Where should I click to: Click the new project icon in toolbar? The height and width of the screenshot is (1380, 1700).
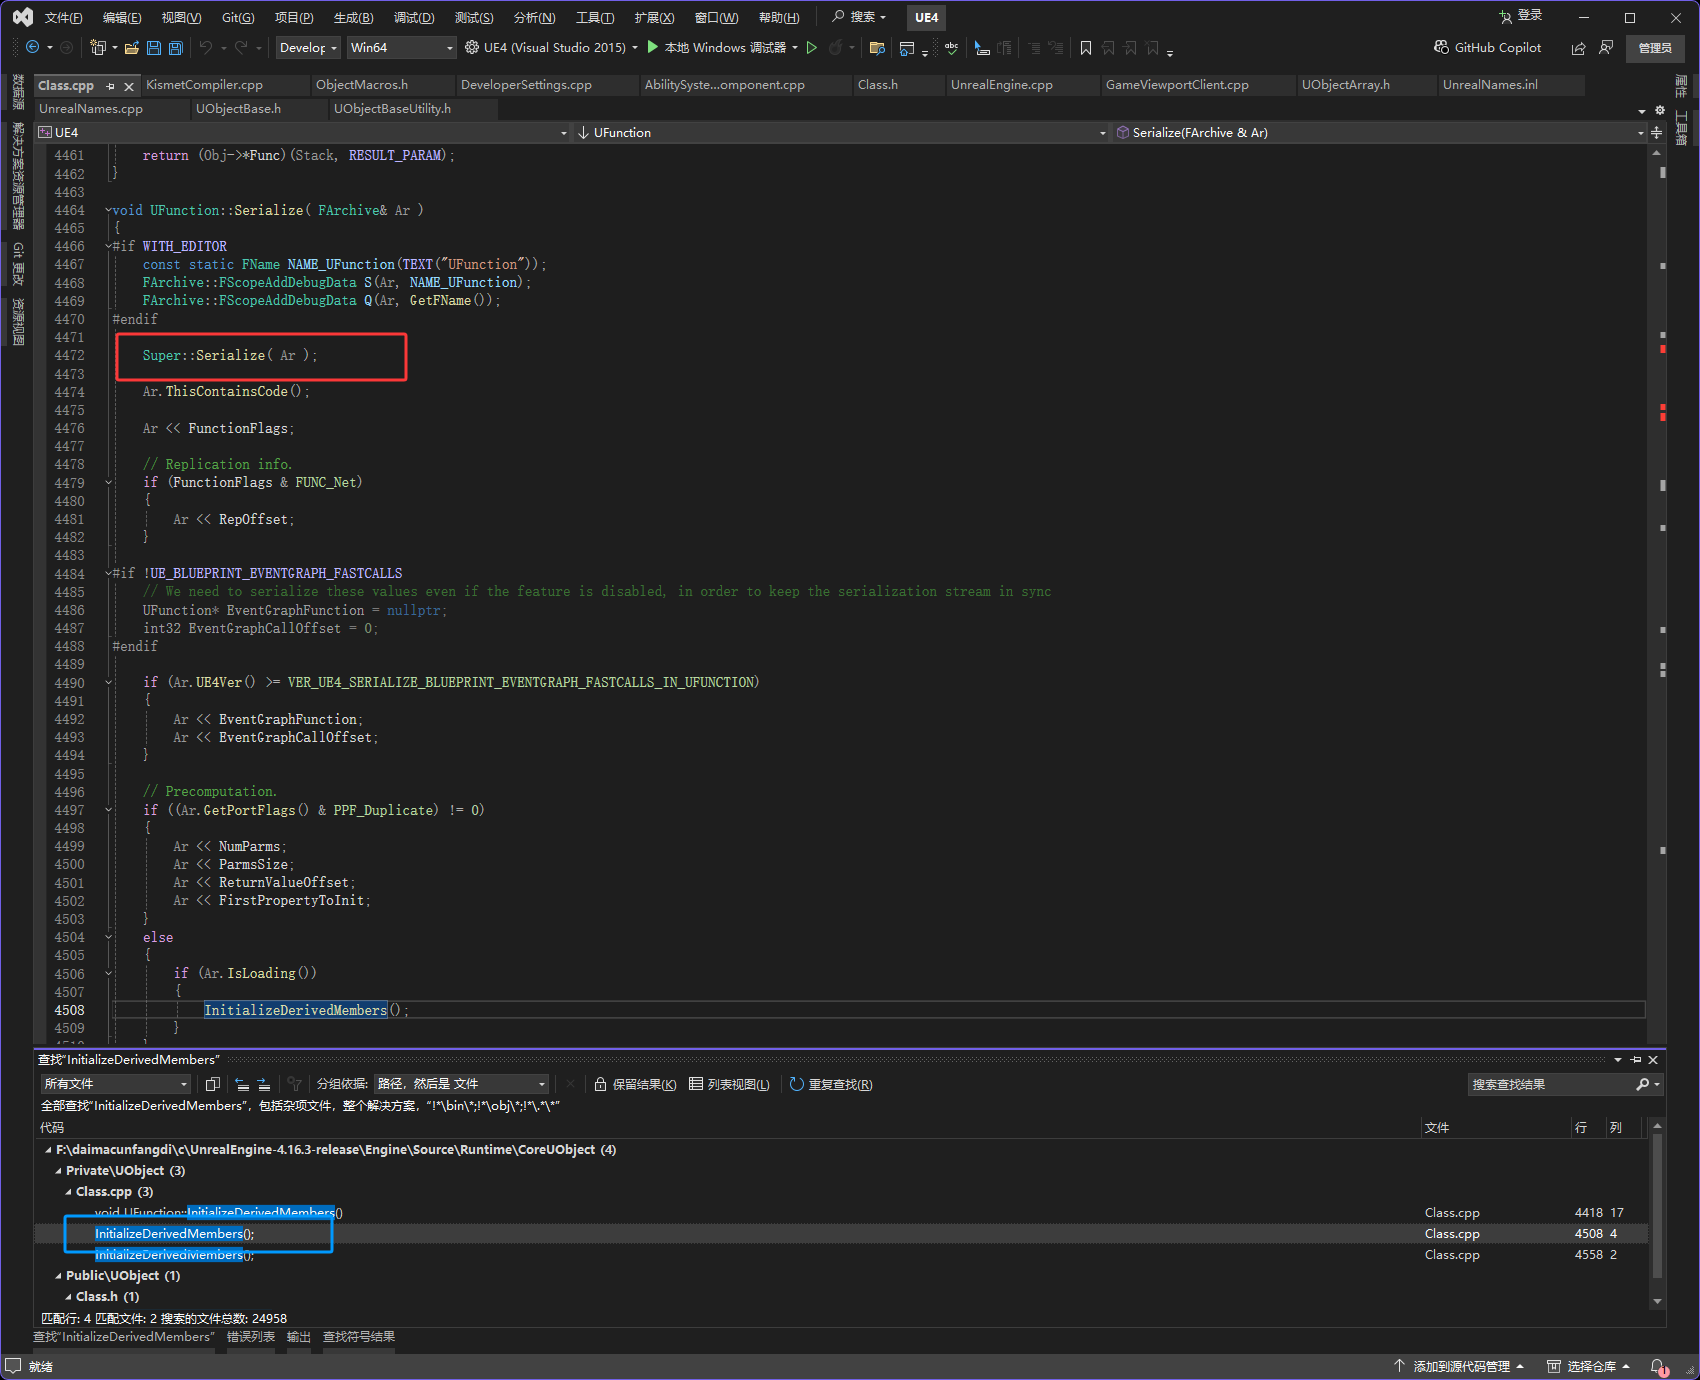pos(98,47)
